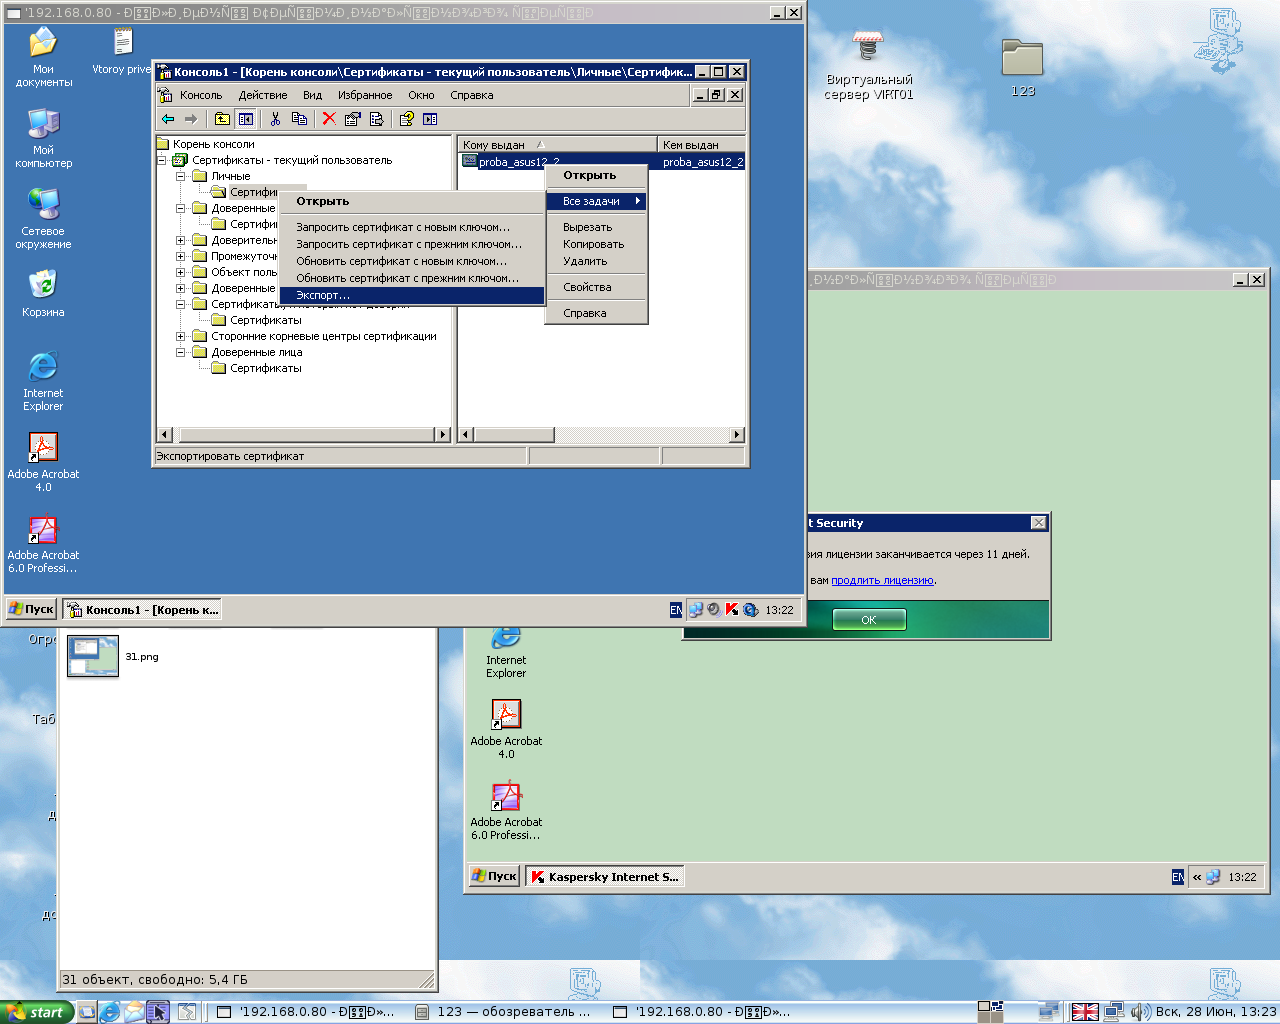Click the продлить лицензию link
The height and width of the screenshot is (1024, 1280).
[x=882, y=581]
